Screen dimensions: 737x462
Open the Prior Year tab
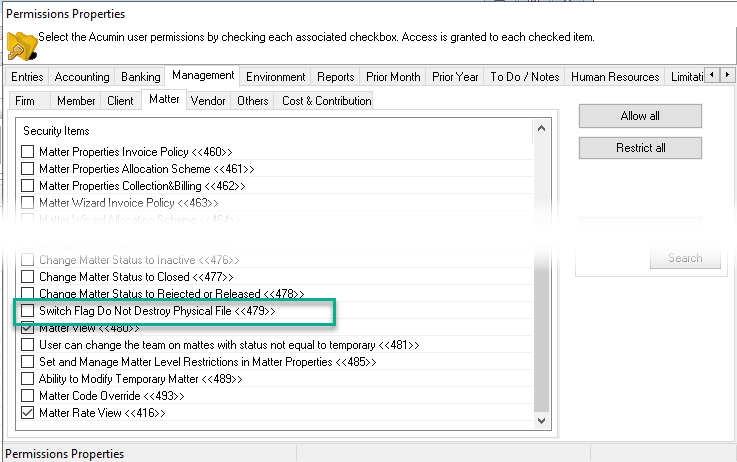[455, 77]
